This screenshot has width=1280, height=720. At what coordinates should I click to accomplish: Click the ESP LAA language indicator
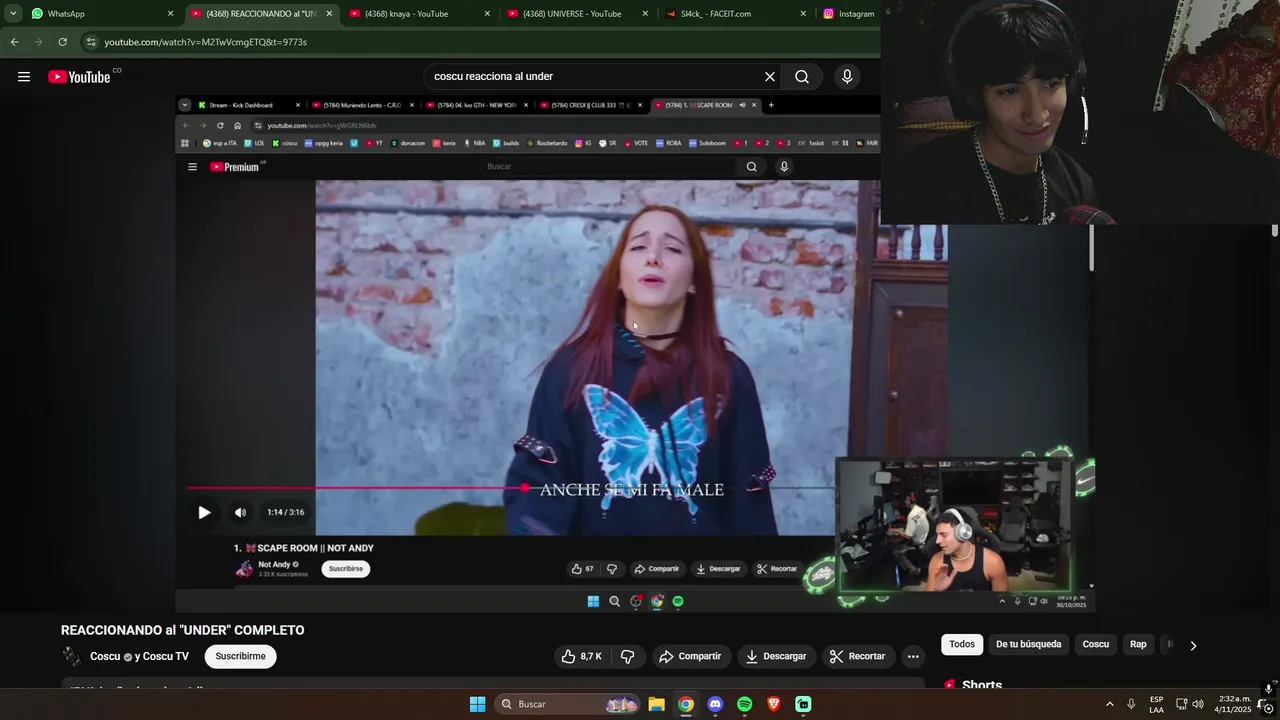pos(1156,704)
